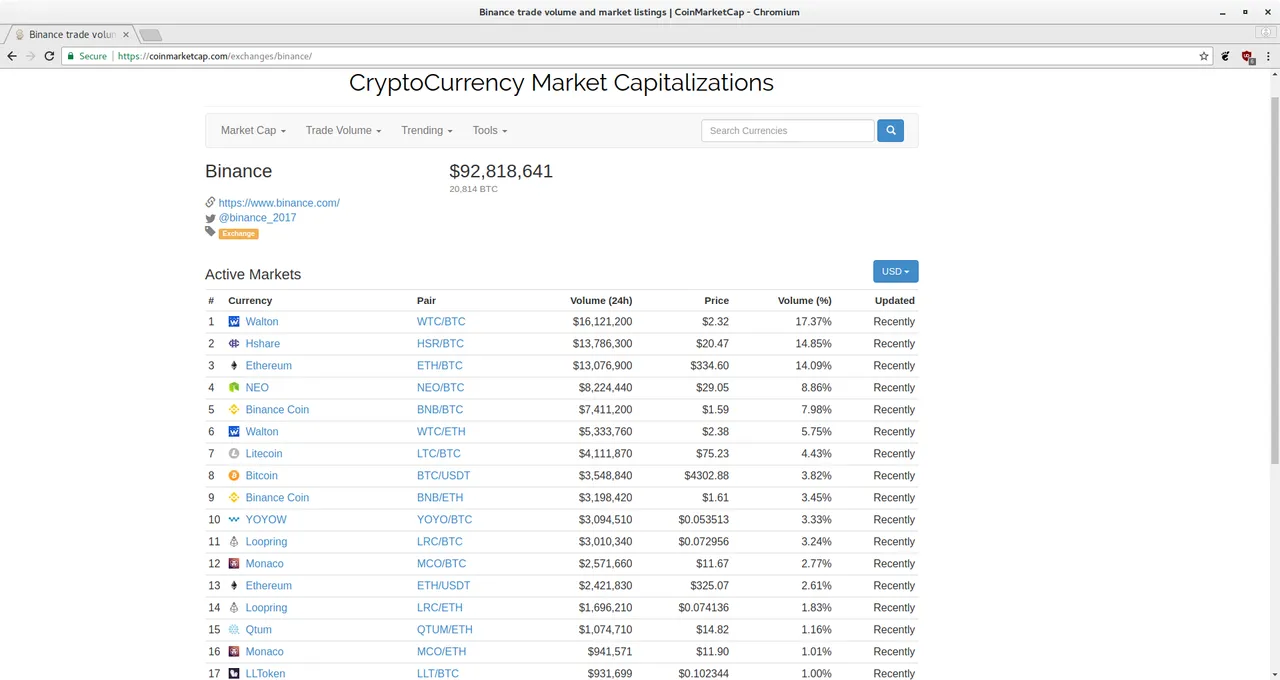Click the Hshare coin icon
The height and width of the screenshot is (680, 1280).
[234, 344]
